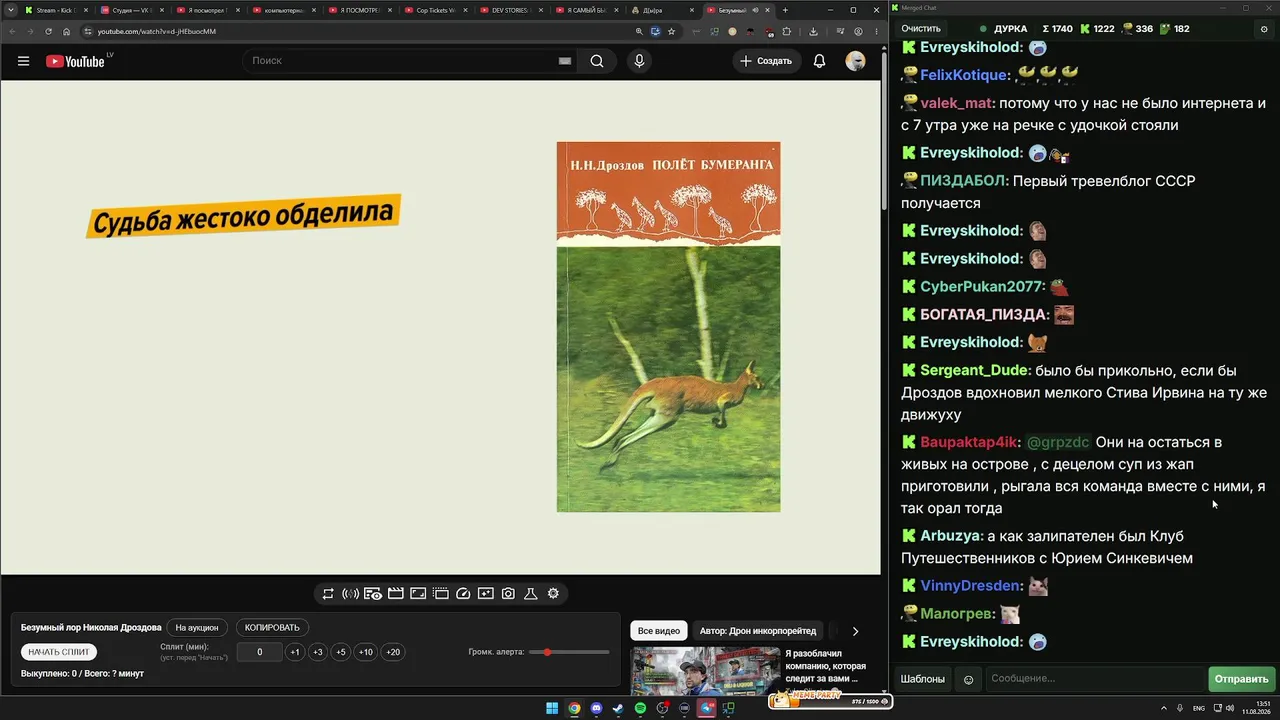Switch to the Stream - Kick tab

click(x=57, y=10)
